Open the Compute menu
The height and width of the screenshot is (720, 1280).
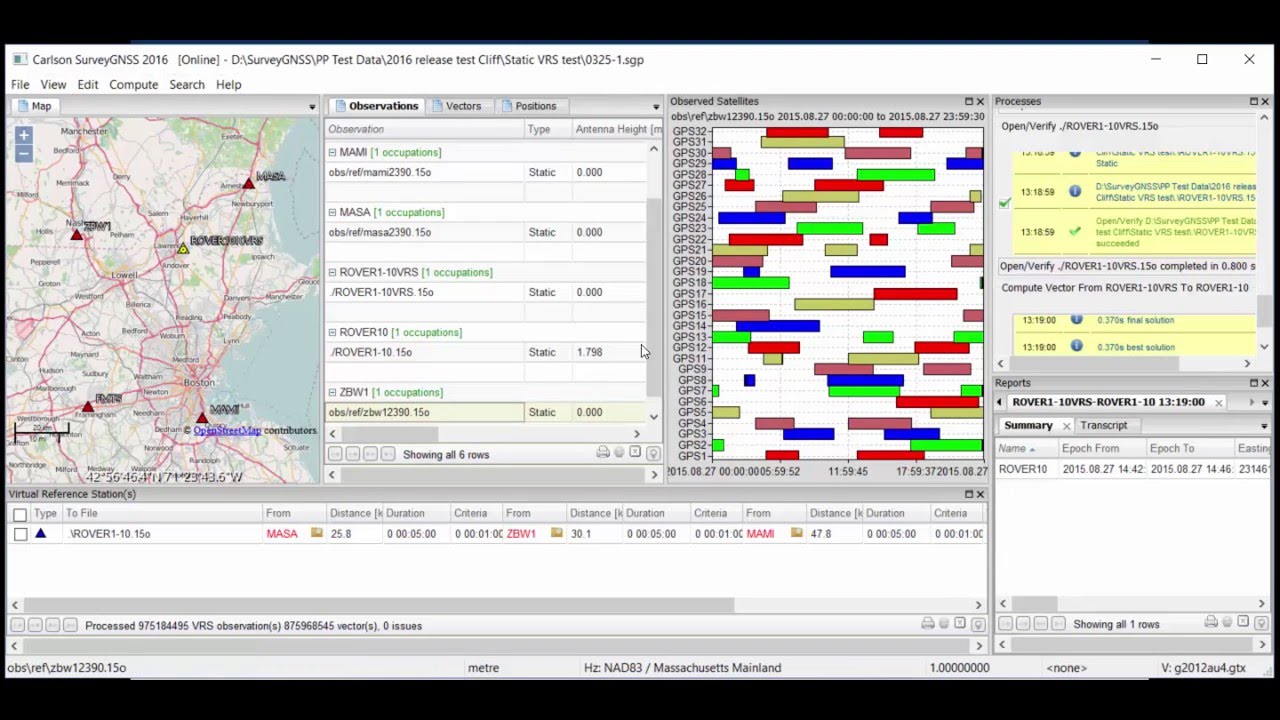[133, 85]
